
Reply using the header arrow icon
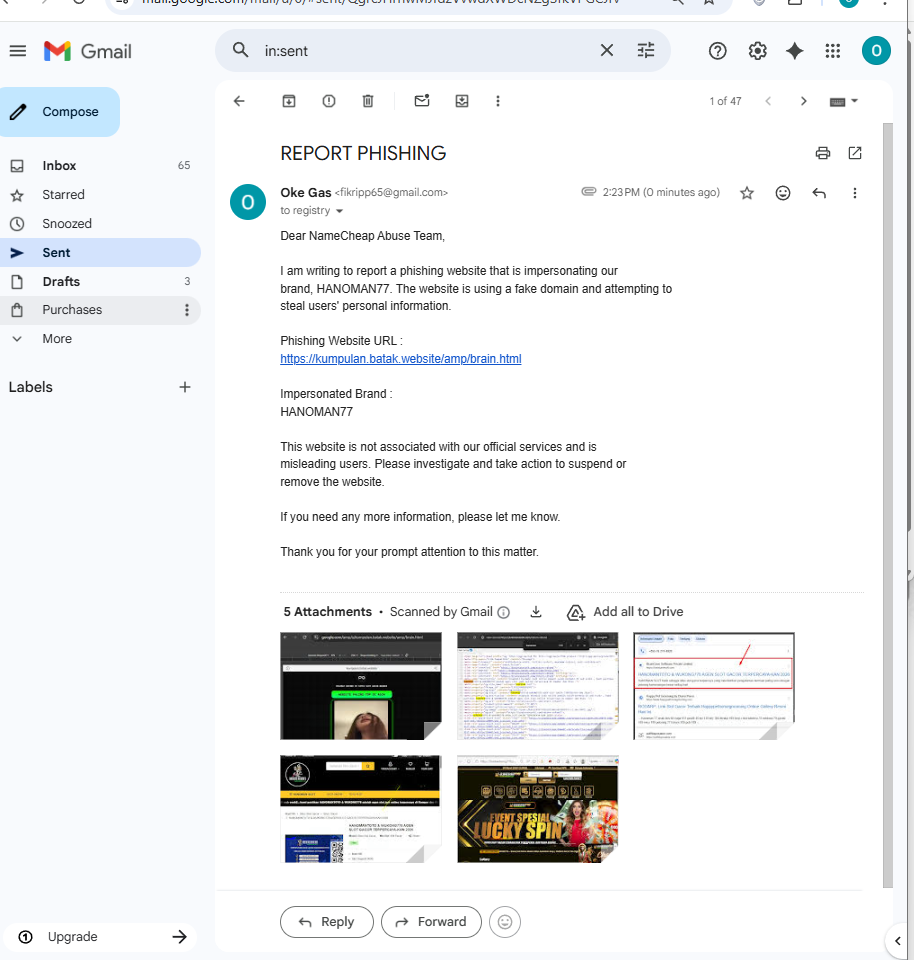[x=819, y=193]
